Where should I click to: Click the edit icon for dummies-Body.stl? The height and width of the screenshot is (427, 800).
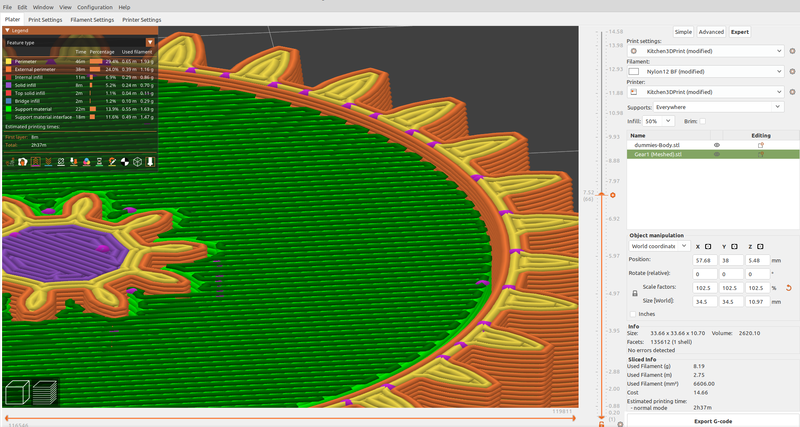tap(761, 145)
